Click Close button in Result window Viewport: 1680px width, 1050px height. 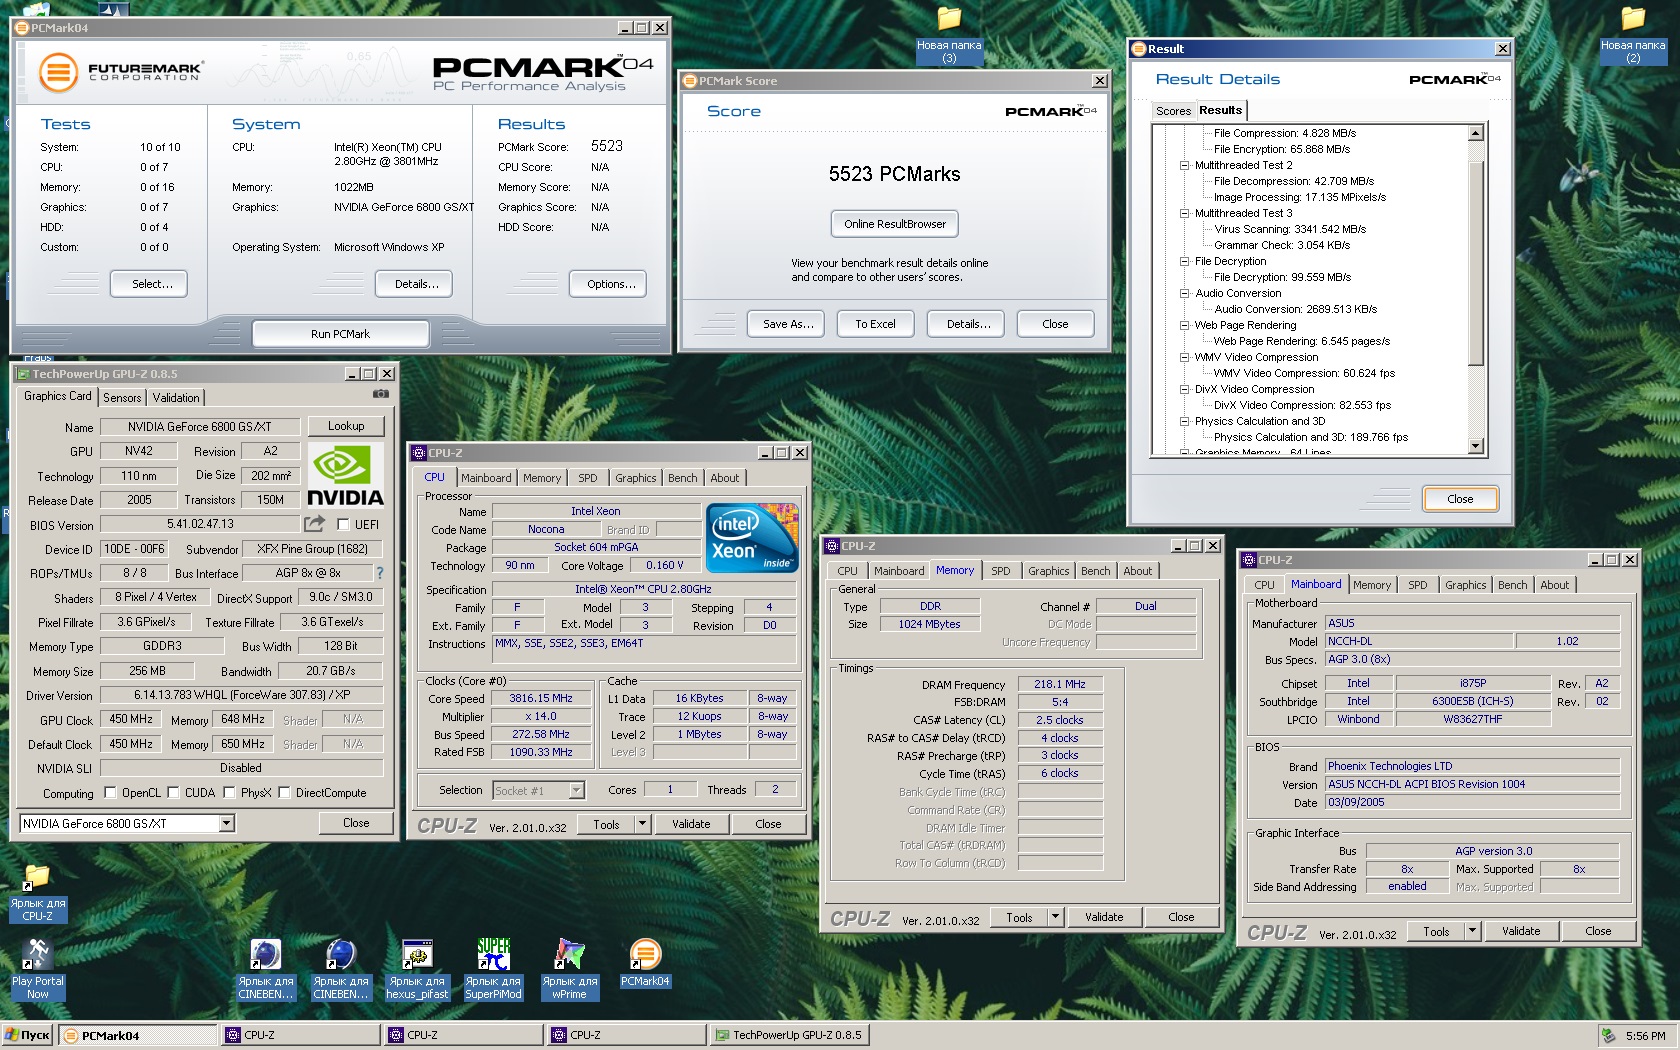pyautogui.click(x=1460, y=499)
